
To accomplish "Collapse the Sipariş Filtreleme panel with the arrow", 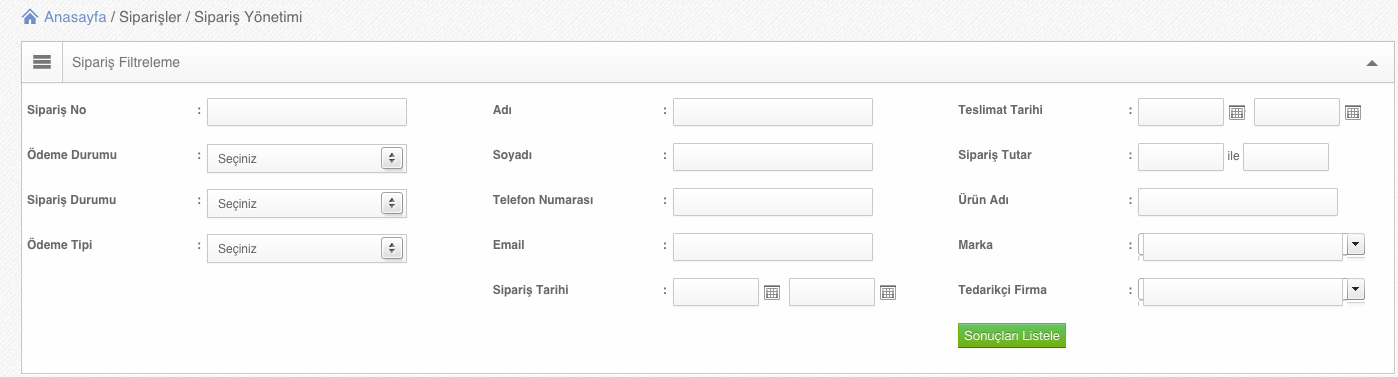I will (1373, 63).
